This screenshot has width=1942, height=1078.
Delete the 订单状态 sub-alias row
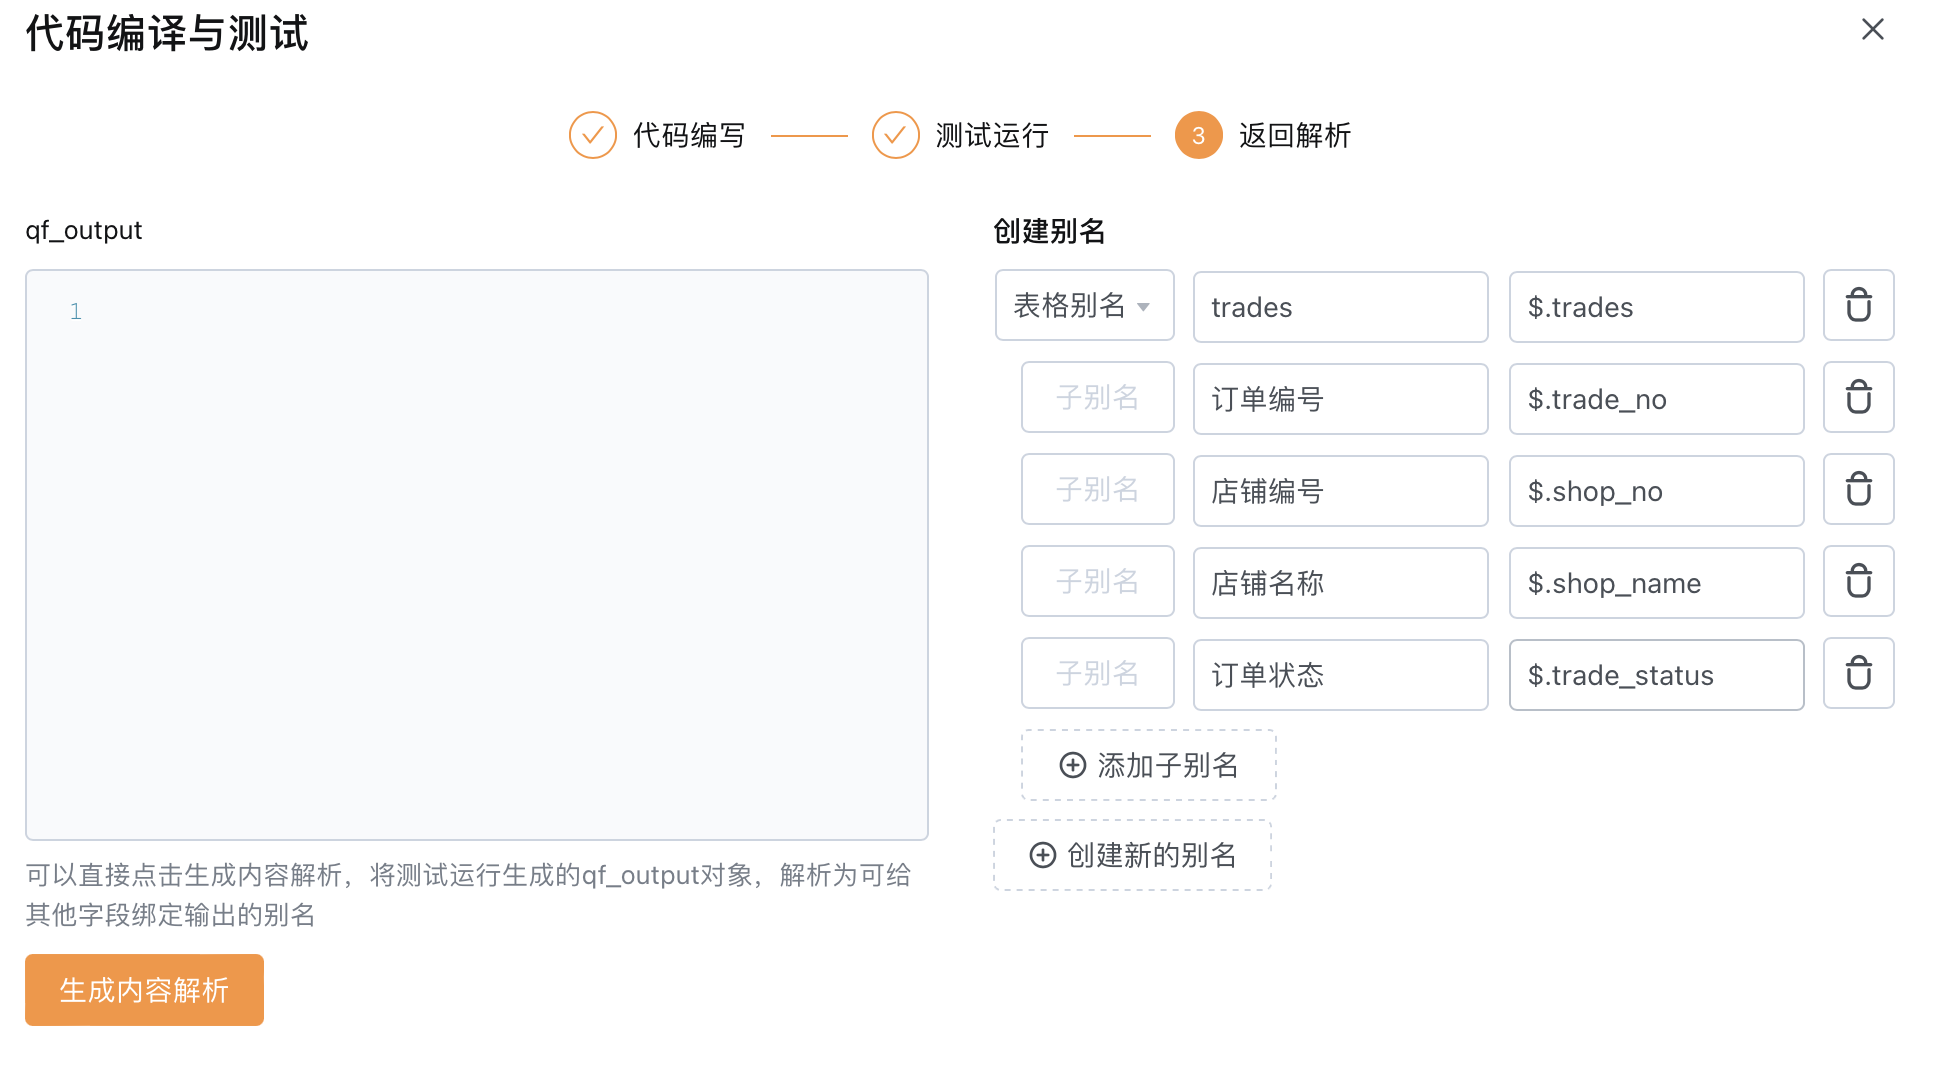pos(1858,673)
